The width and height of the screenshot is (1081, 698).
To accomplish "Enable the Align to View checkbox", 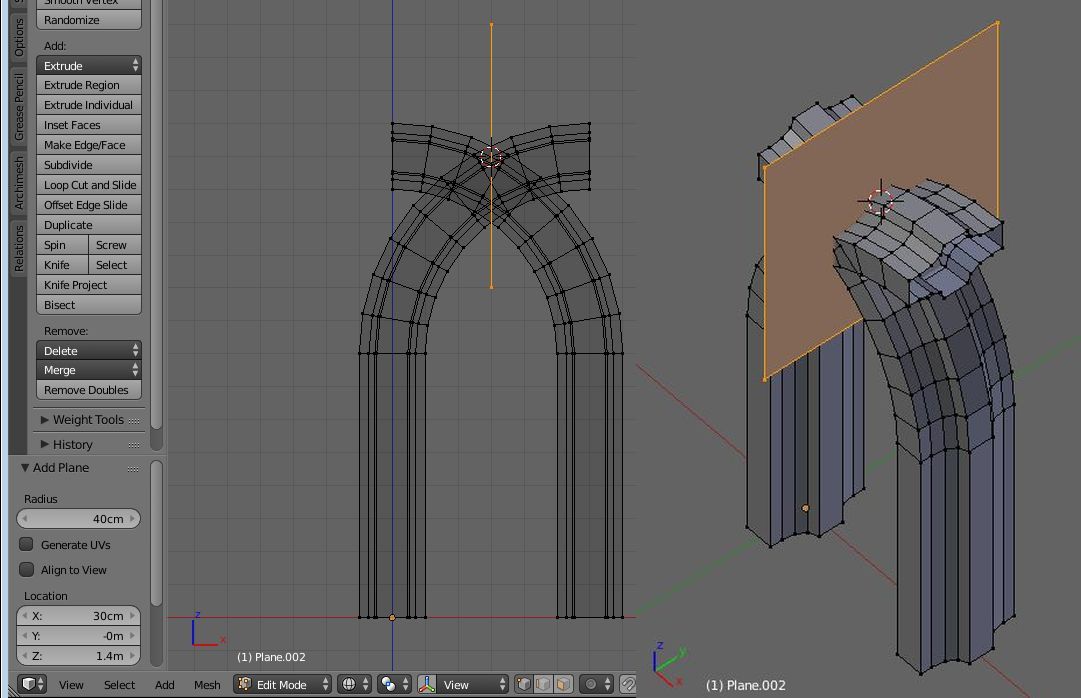I will 27,570.
